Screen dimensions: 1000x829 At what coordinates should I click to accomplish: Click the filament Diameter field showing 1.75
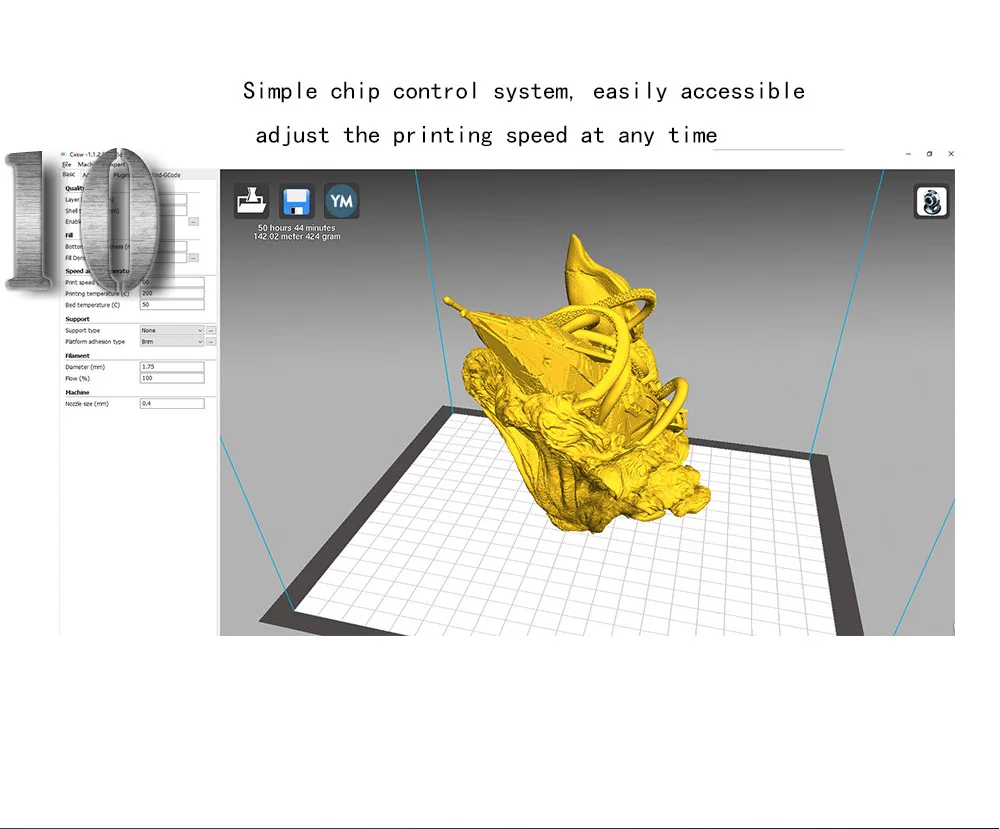coord(172,367)
